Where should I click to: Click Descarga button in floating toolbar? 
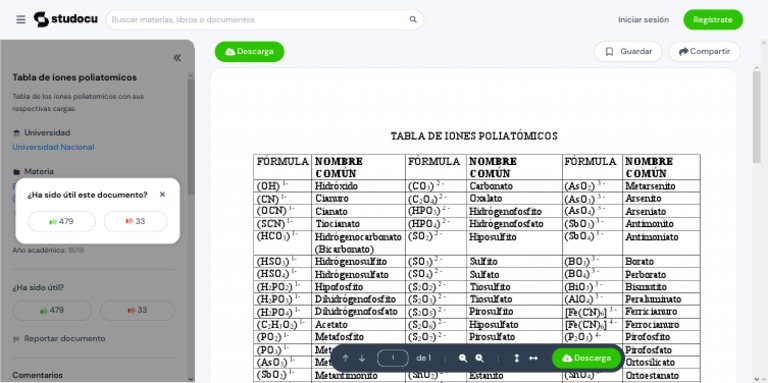click(x=587, y=358)
